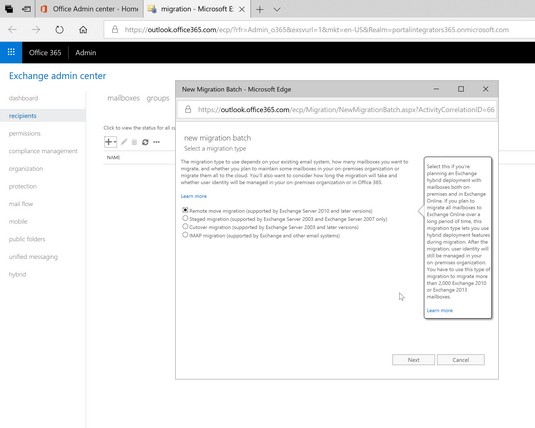Click the Next button
Viewport: 535px width, 428px height.
tap(414, 360)
